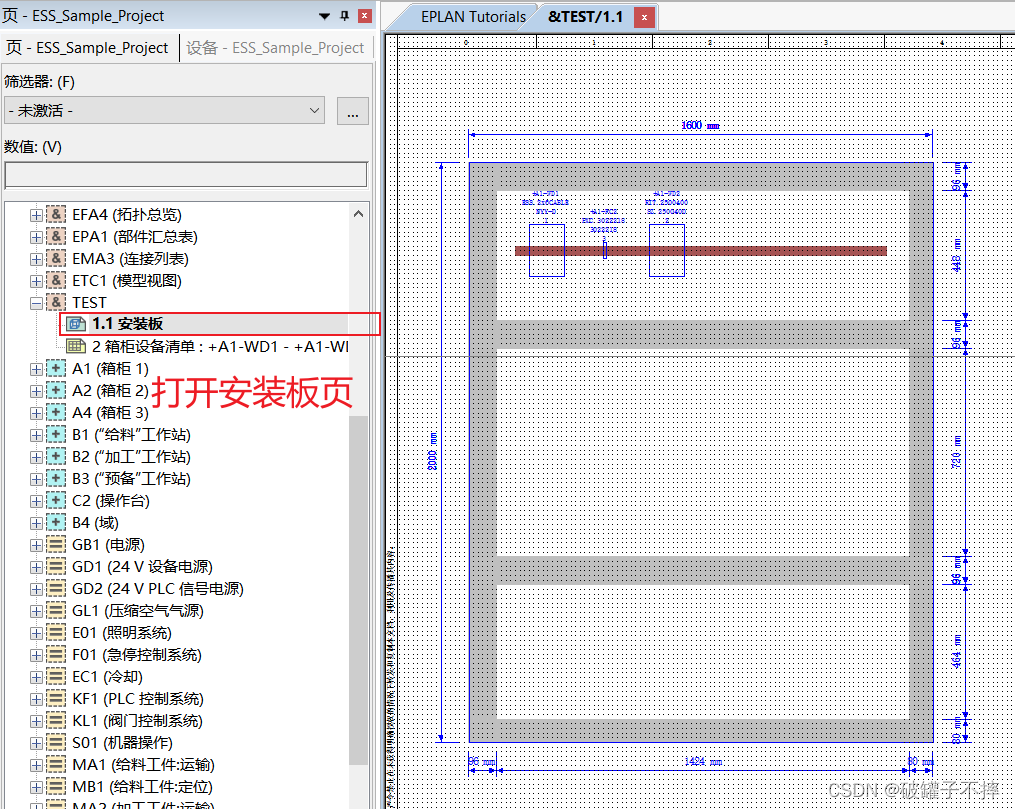The image size is (1015, 809).
Task: Click the icon beside KF1 (PLC 控制系统)
Action: (x=57, y=699)
